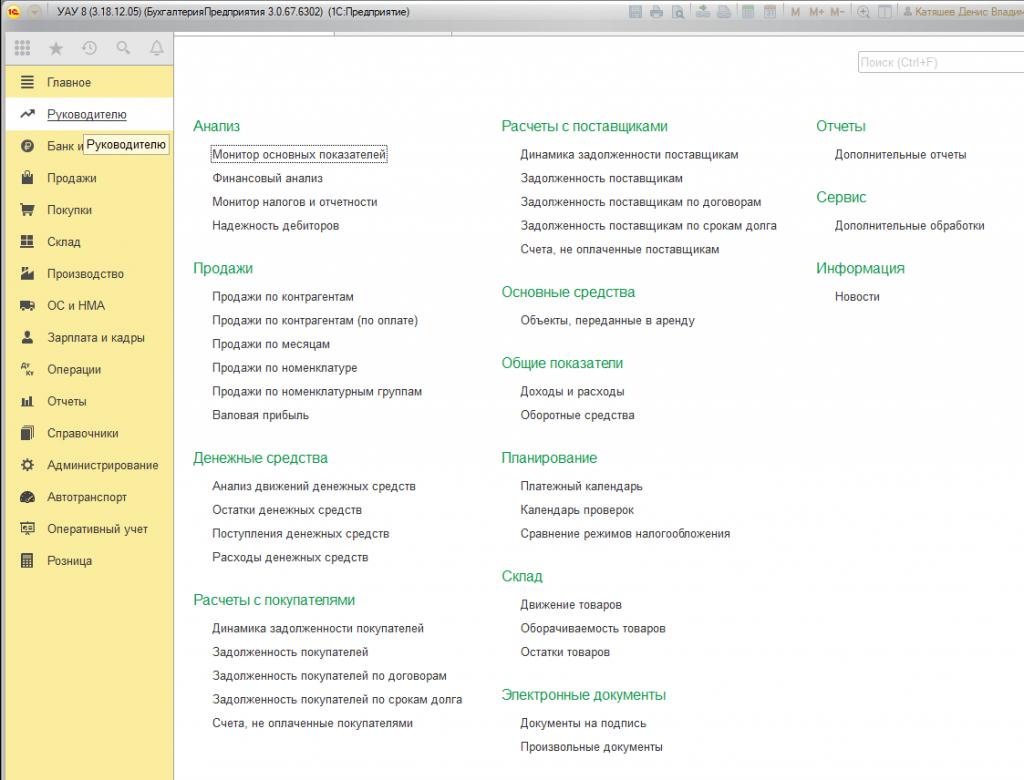
Task: Click the panel layout settings icon
Action: pos(885,12)
